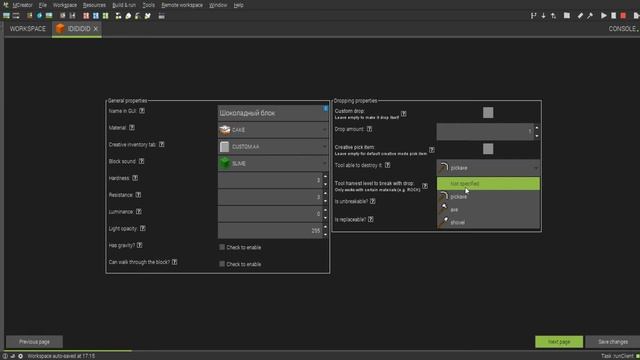Click the remote branch setup icon
This screenshot has height=360, width=640.
(533, 16)
